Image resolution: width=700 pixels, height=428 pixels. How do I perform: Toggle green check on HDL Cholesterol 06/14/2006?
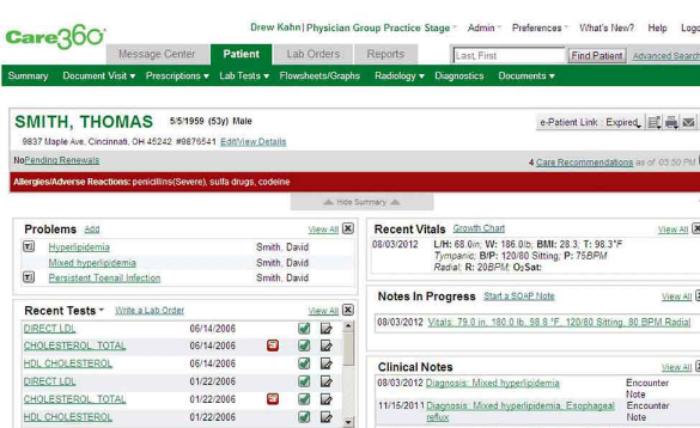coord(304,364)
